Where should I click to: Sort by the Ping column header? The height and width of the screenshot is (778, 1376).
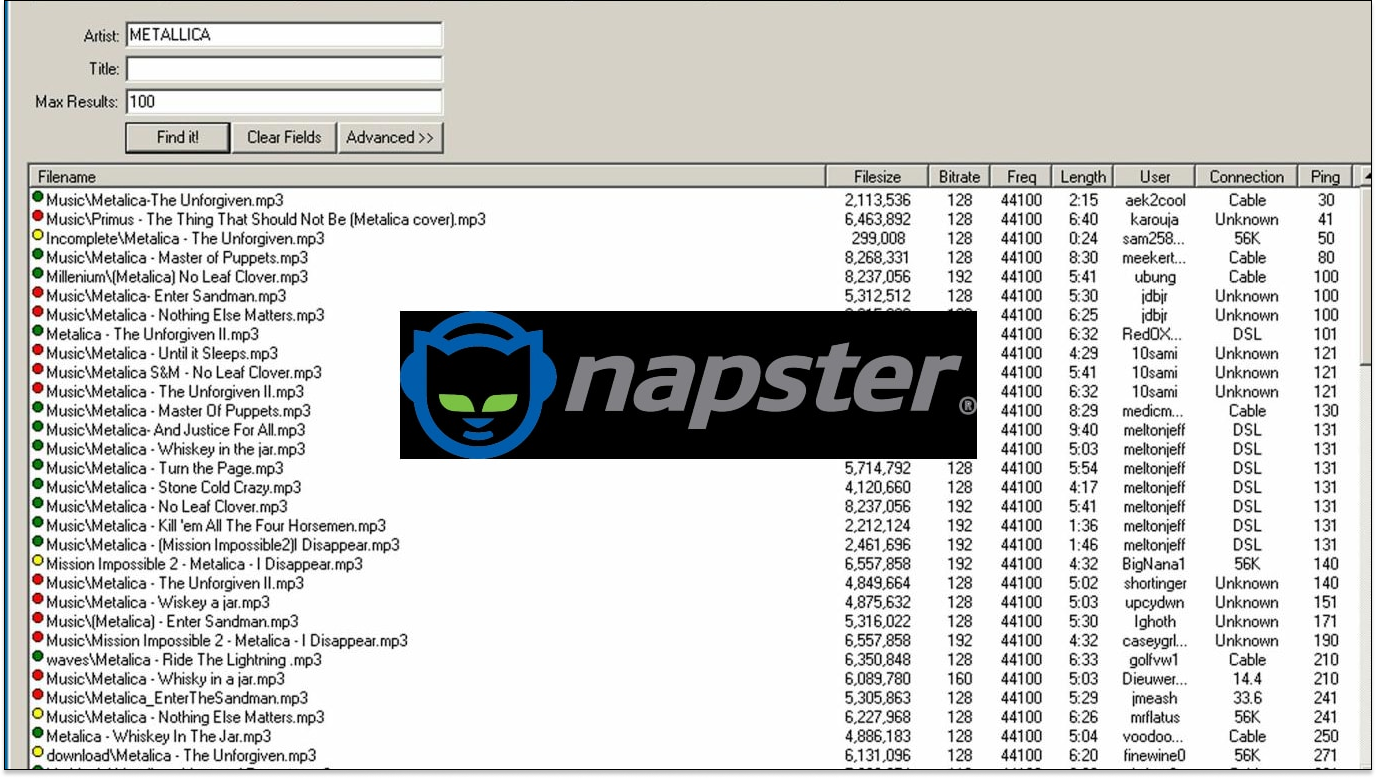click(1325, 177)
